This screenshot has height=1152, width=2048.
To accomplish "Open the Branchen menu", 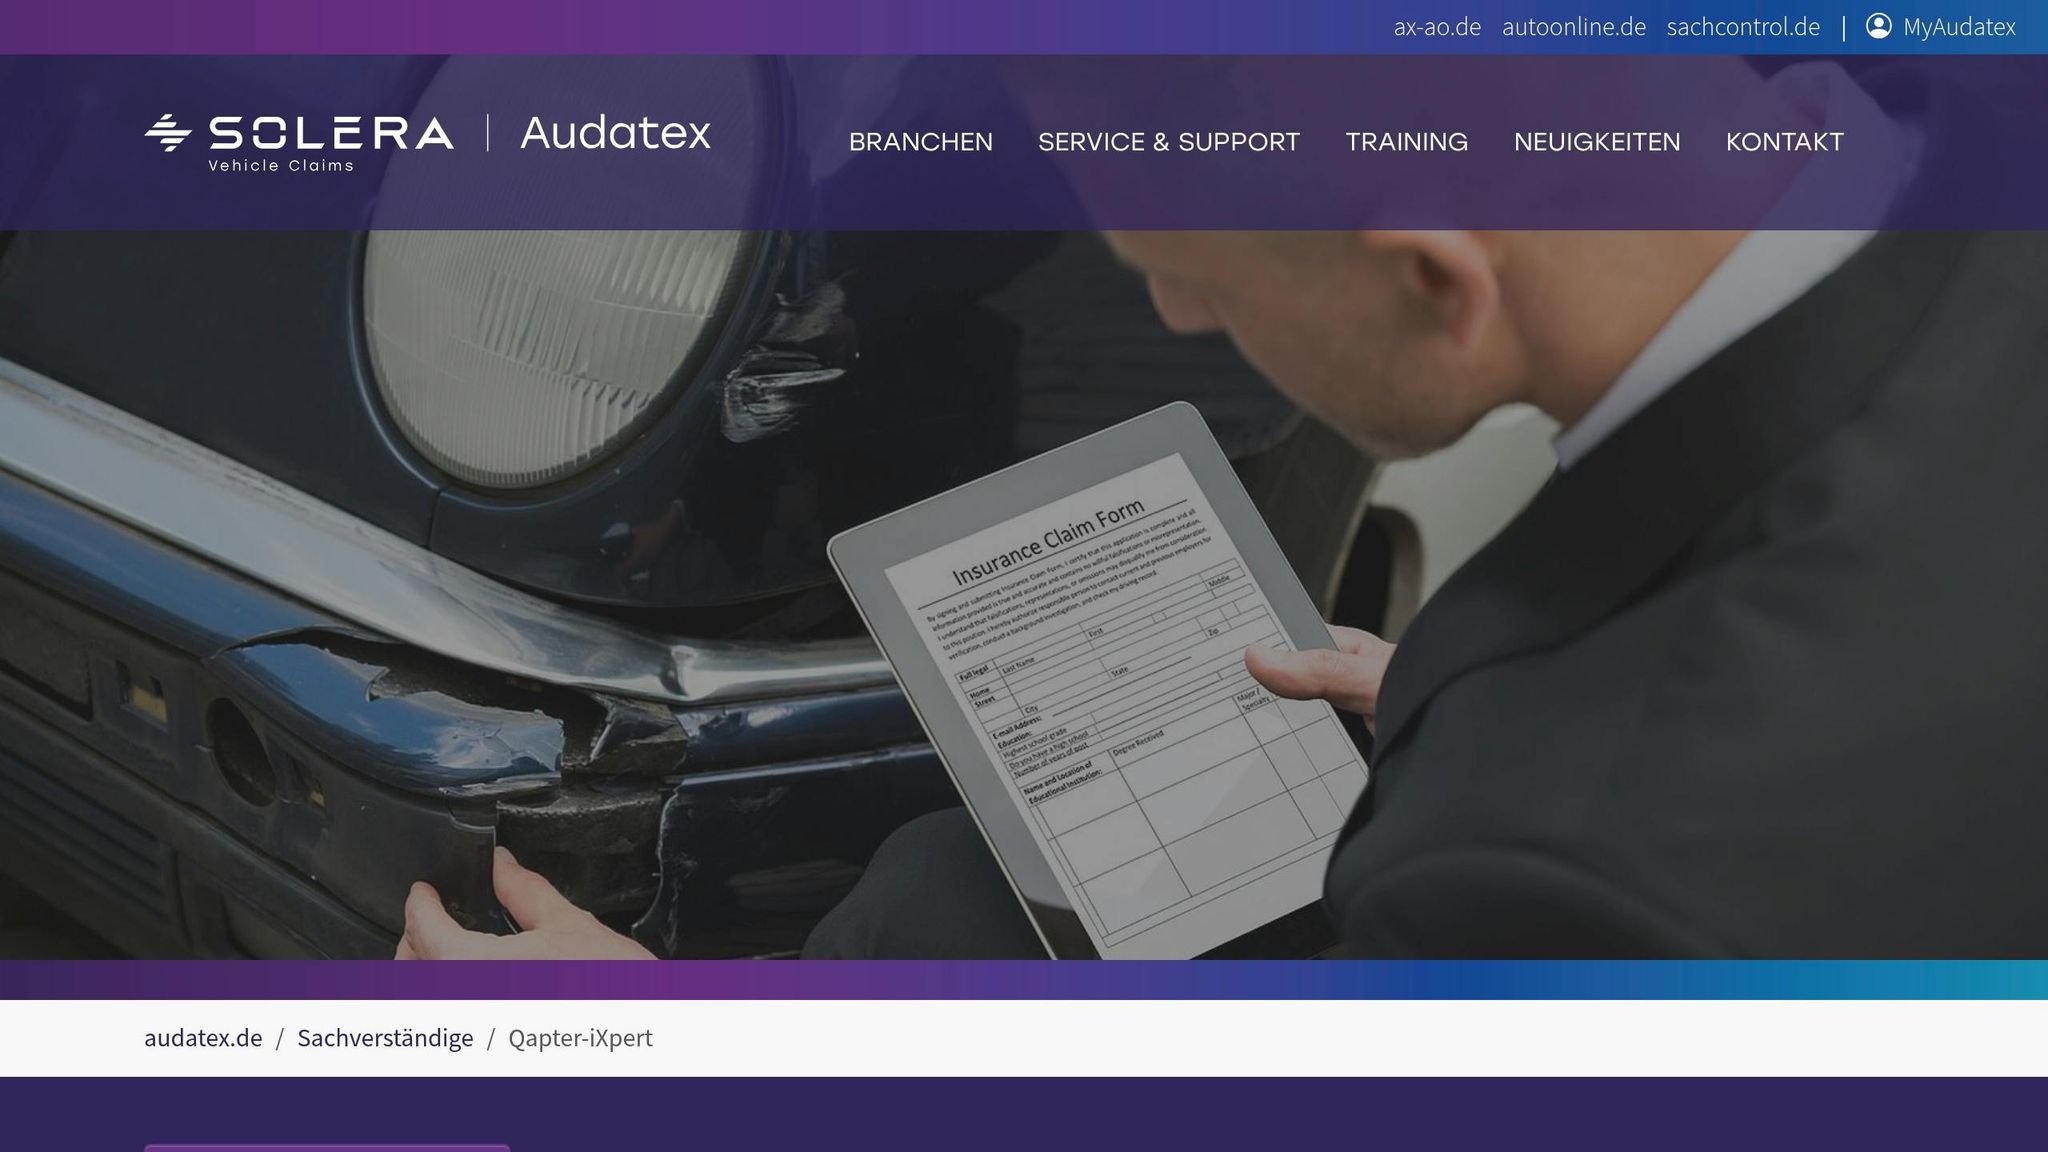I will pos(921,142).
